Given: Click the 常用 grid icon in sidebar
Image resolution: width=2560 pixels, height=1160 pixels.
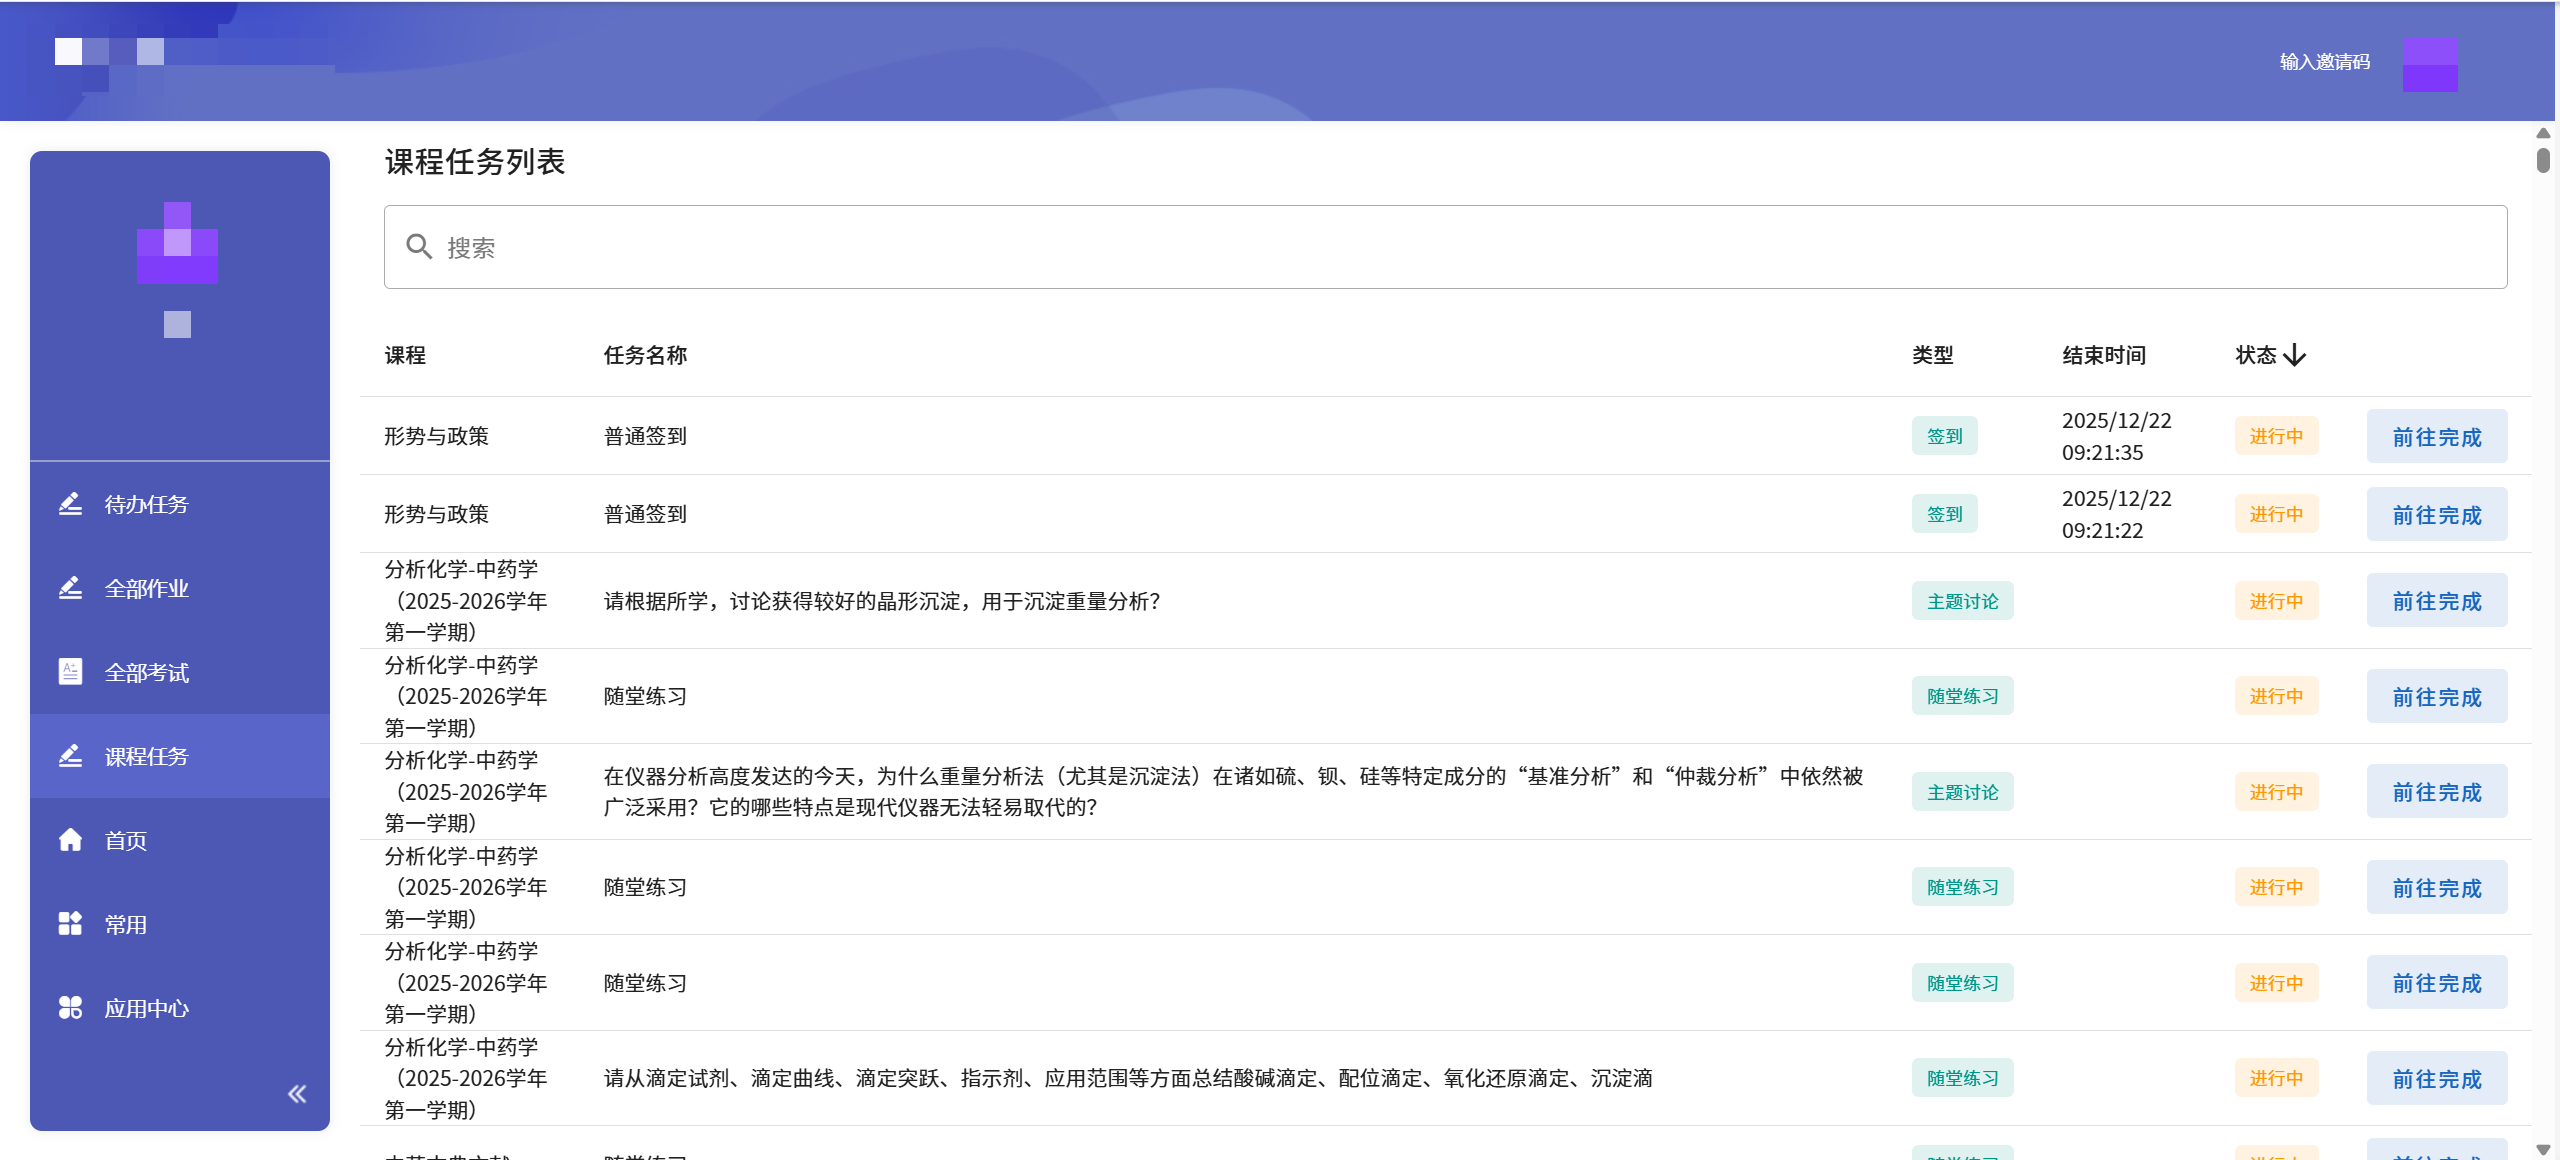Looking at the screenshot, I should pyautogui.click(x=70, y=924).
